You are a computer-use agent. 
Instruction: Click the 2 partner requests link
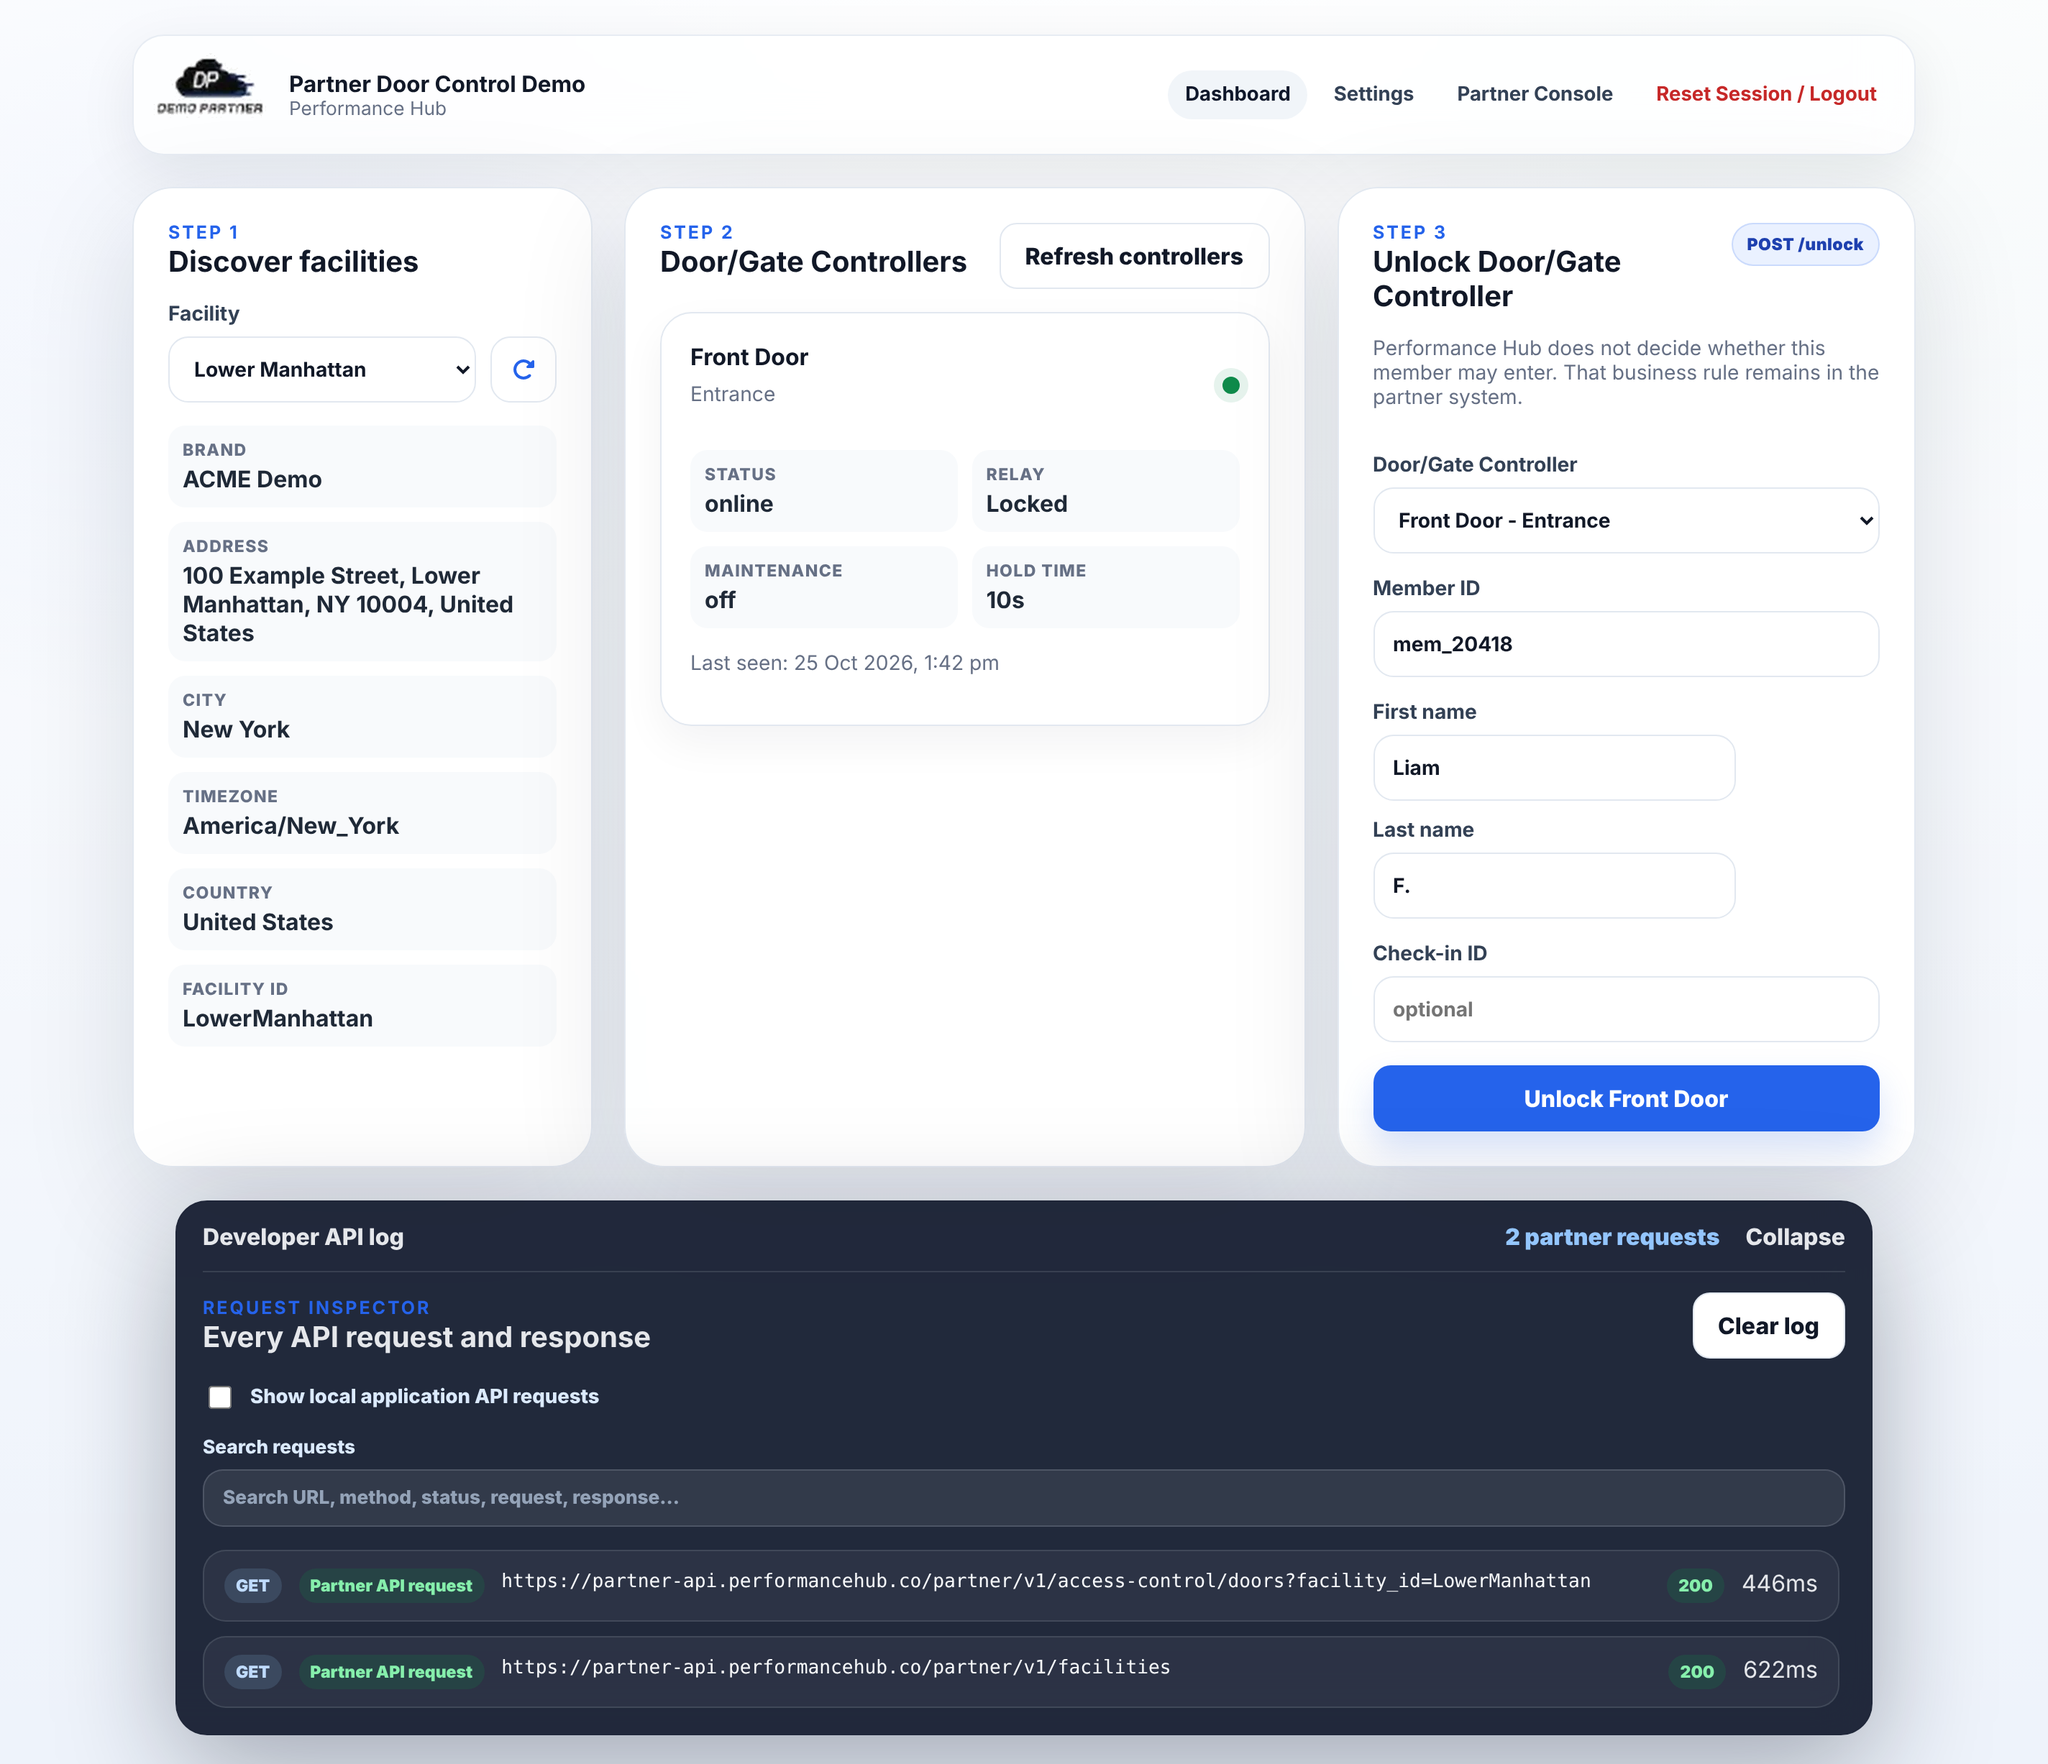[x=1611, y=1238]
